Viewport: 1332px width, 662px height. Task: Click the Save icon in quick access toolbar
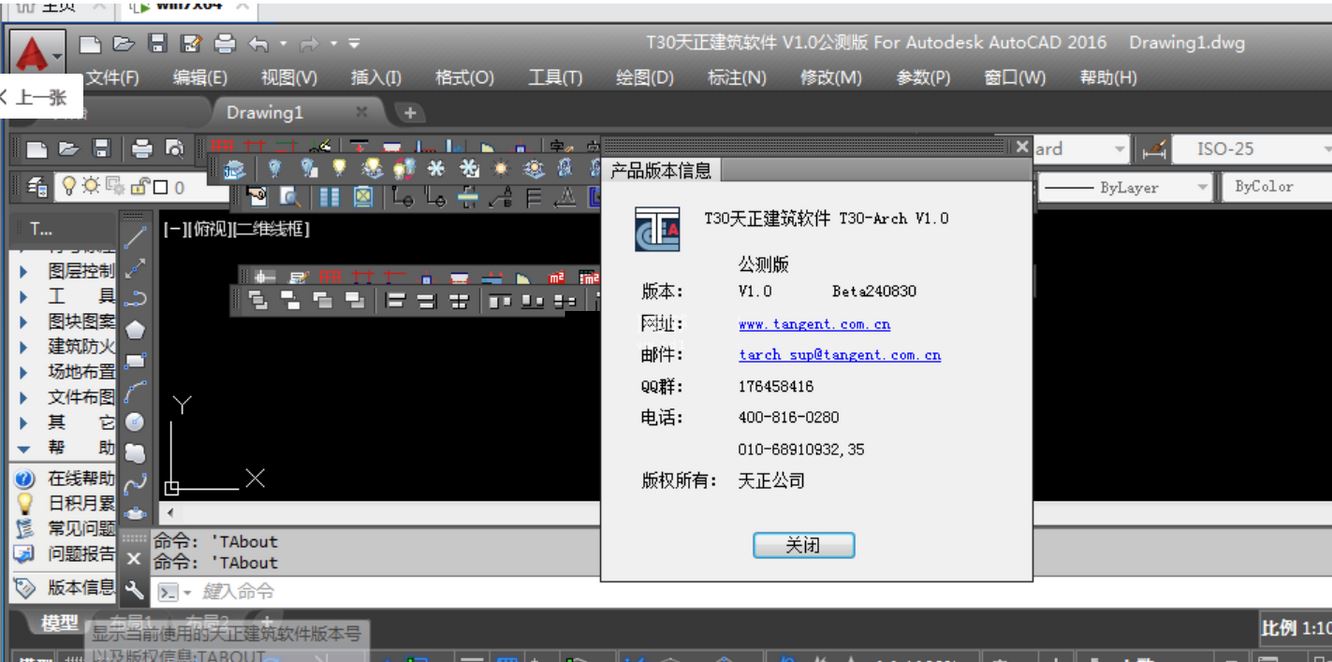(157, 43)
